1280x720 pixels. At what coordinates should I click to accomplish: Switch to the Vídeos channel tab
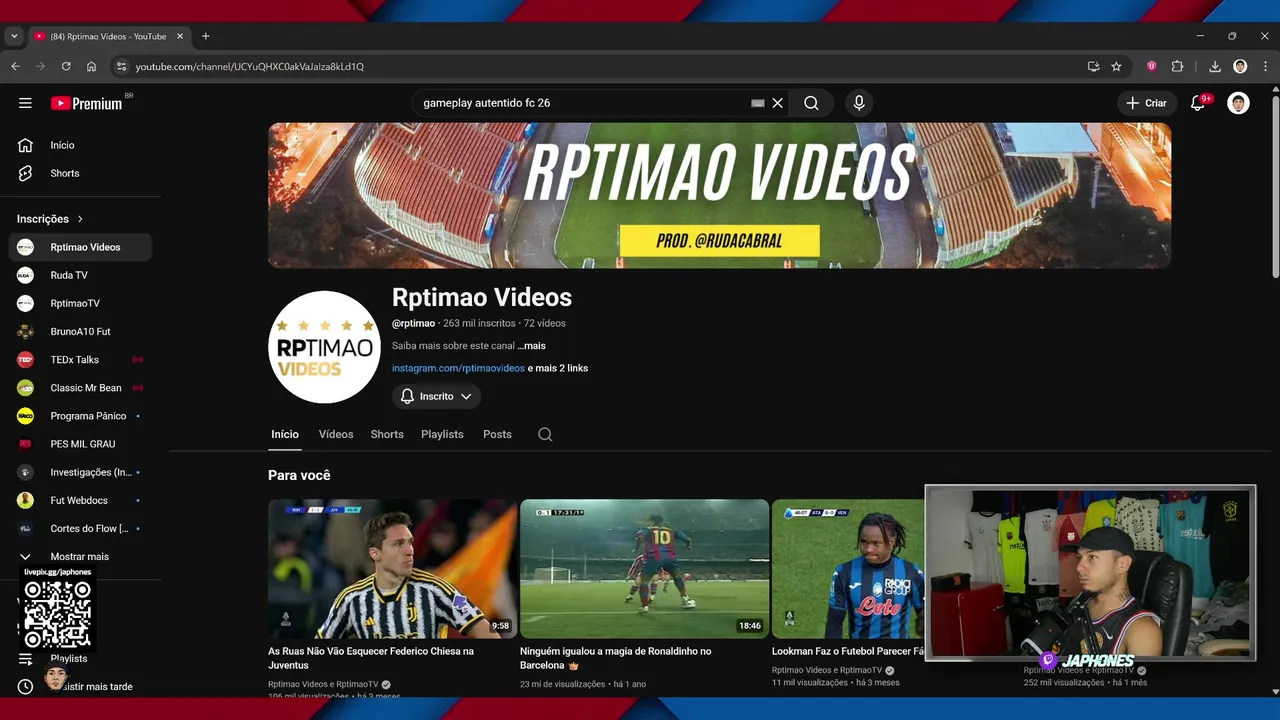tap(336, 434)
